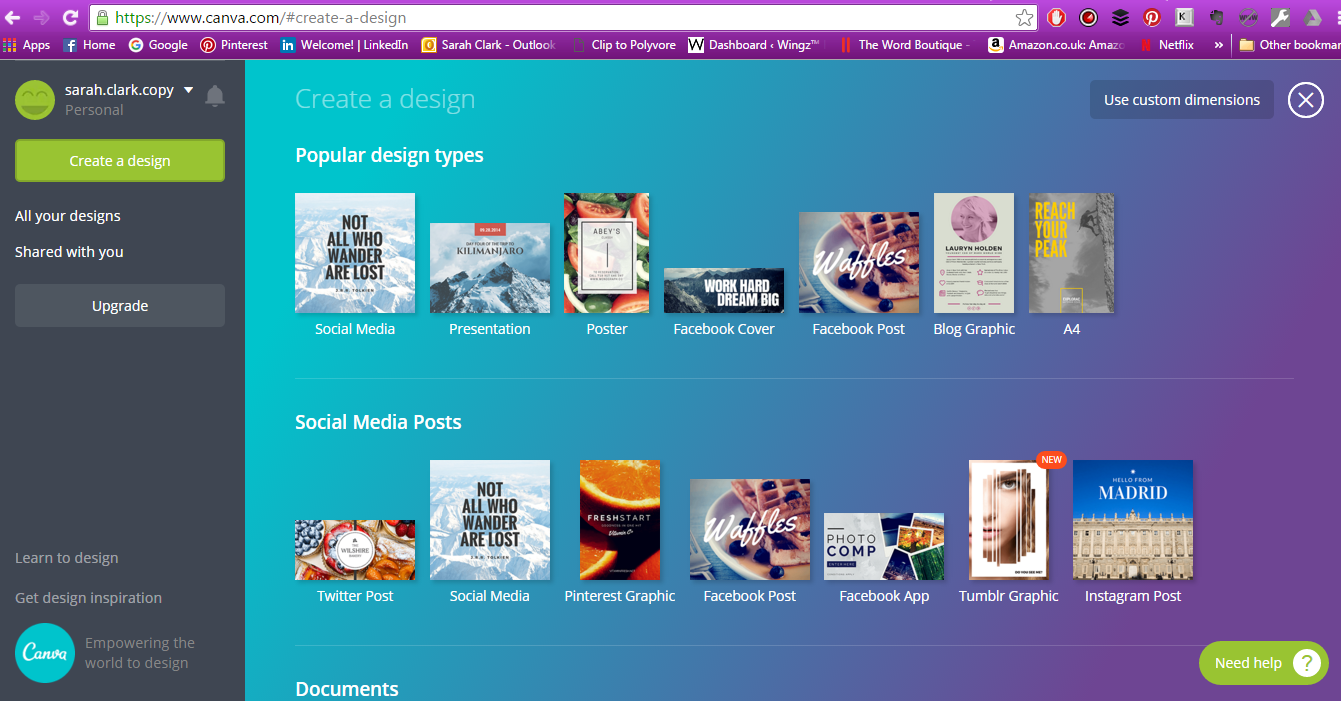Choose the Facebook App thumbnail
The height and width of the screenshot is (701, 1341).
point(884,546)
